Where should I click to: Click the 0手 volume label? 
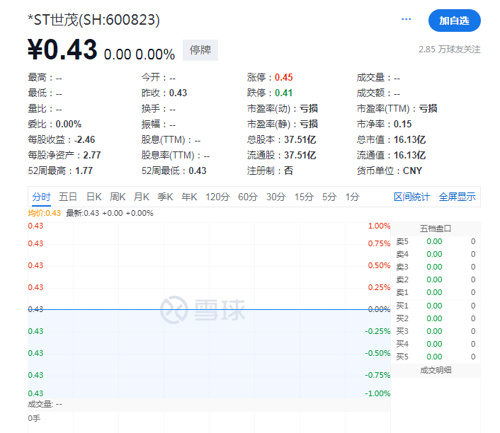click(34, 418)
